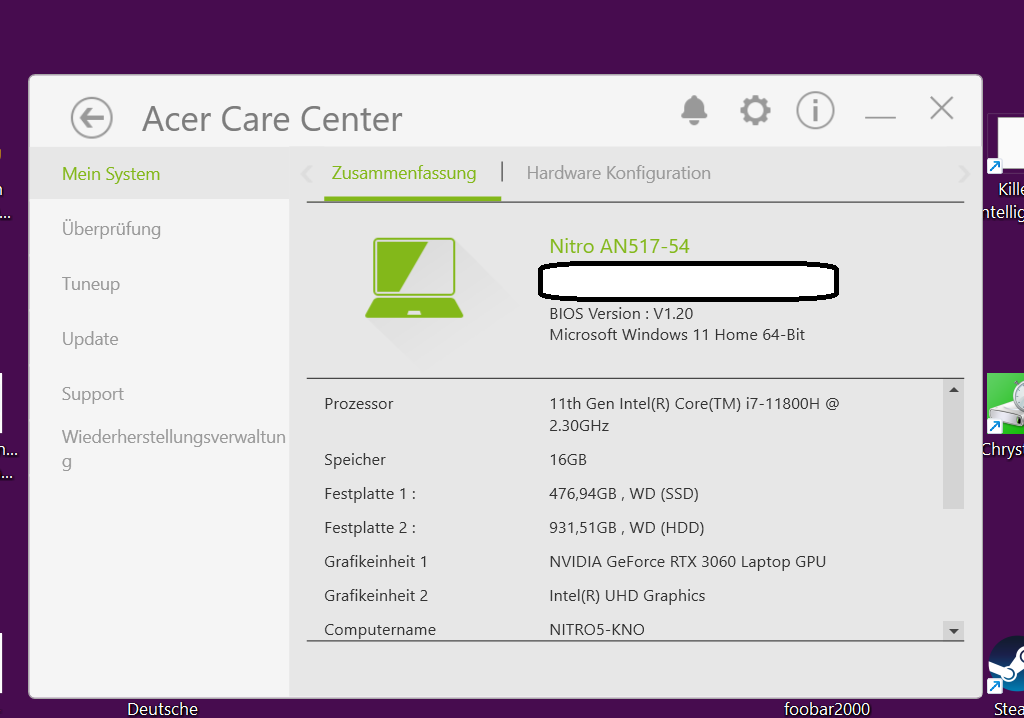Open Wiederherstellungsverwaltung in the sidebar
The width and height of the screenshot is (1024, 718).
tap(174, 449)
